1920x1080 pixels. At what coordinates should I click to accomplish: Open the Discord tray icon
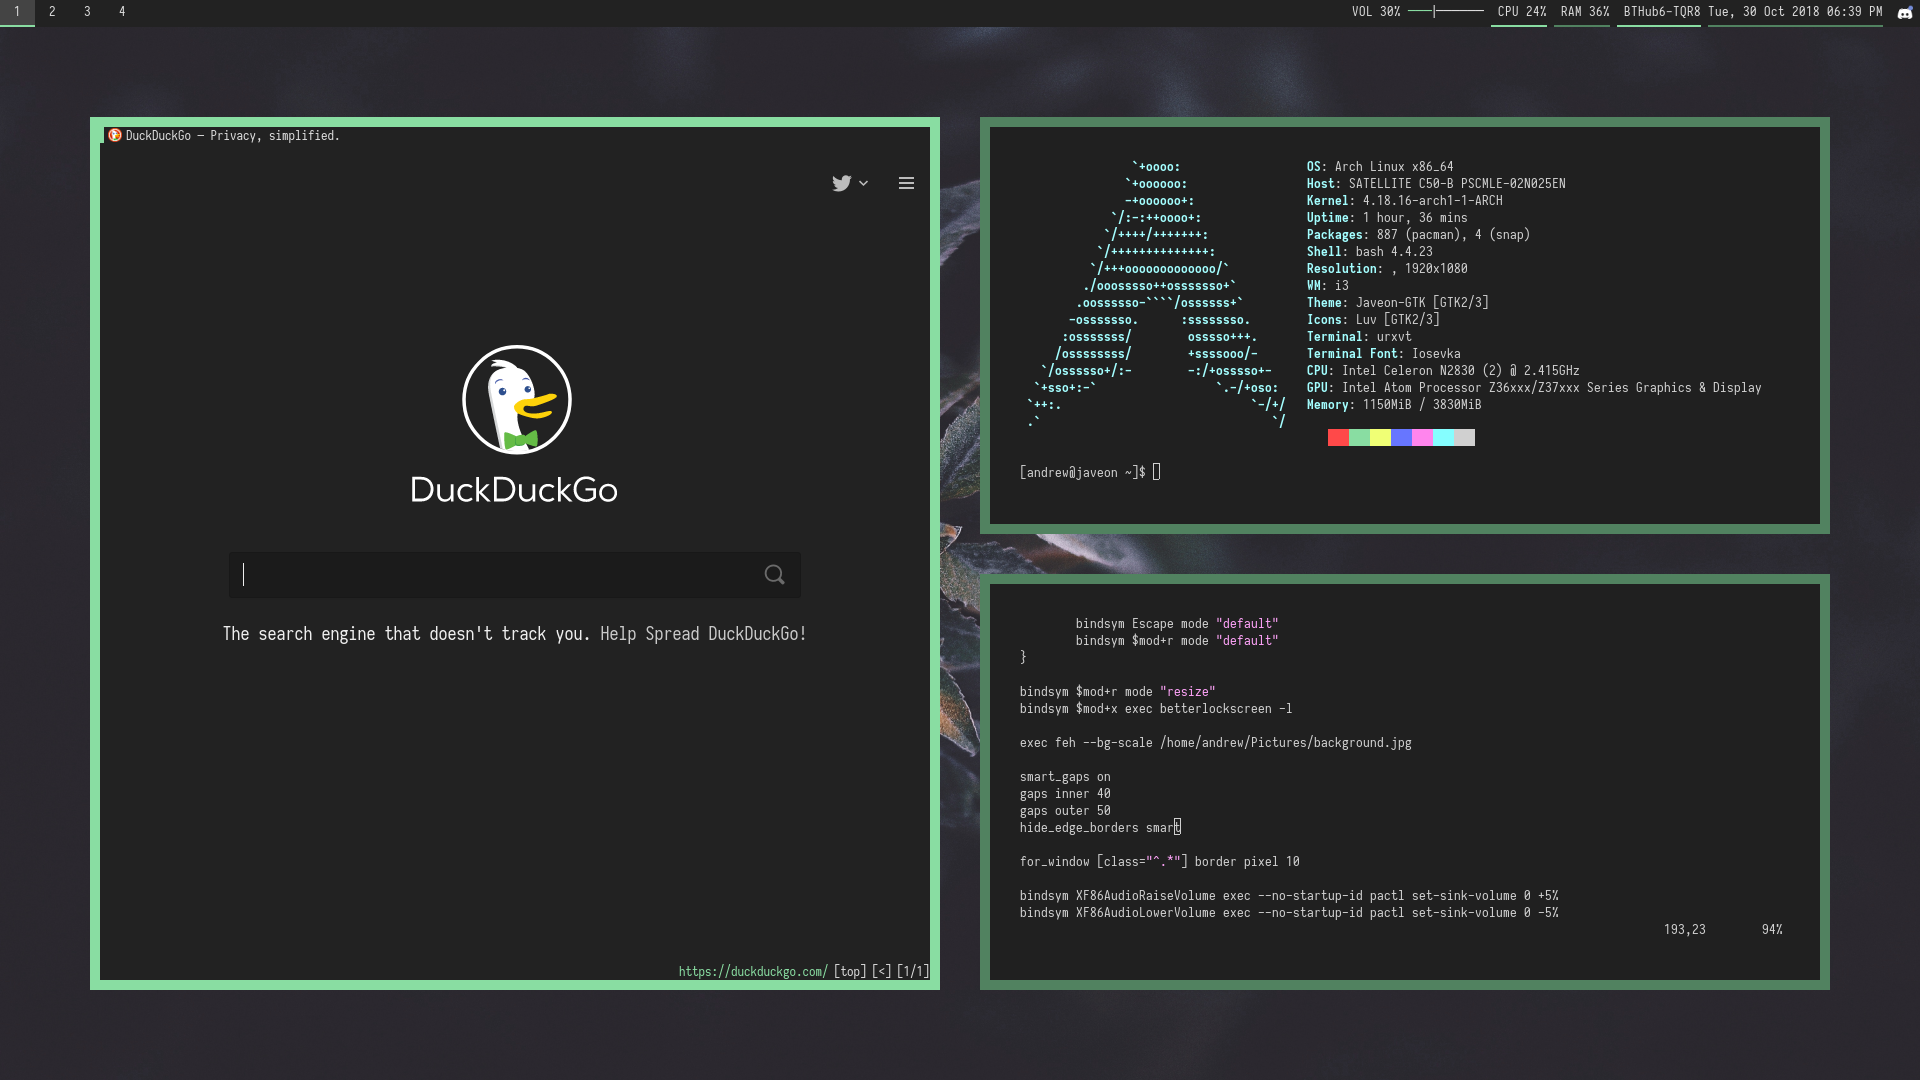(1905, 13)
